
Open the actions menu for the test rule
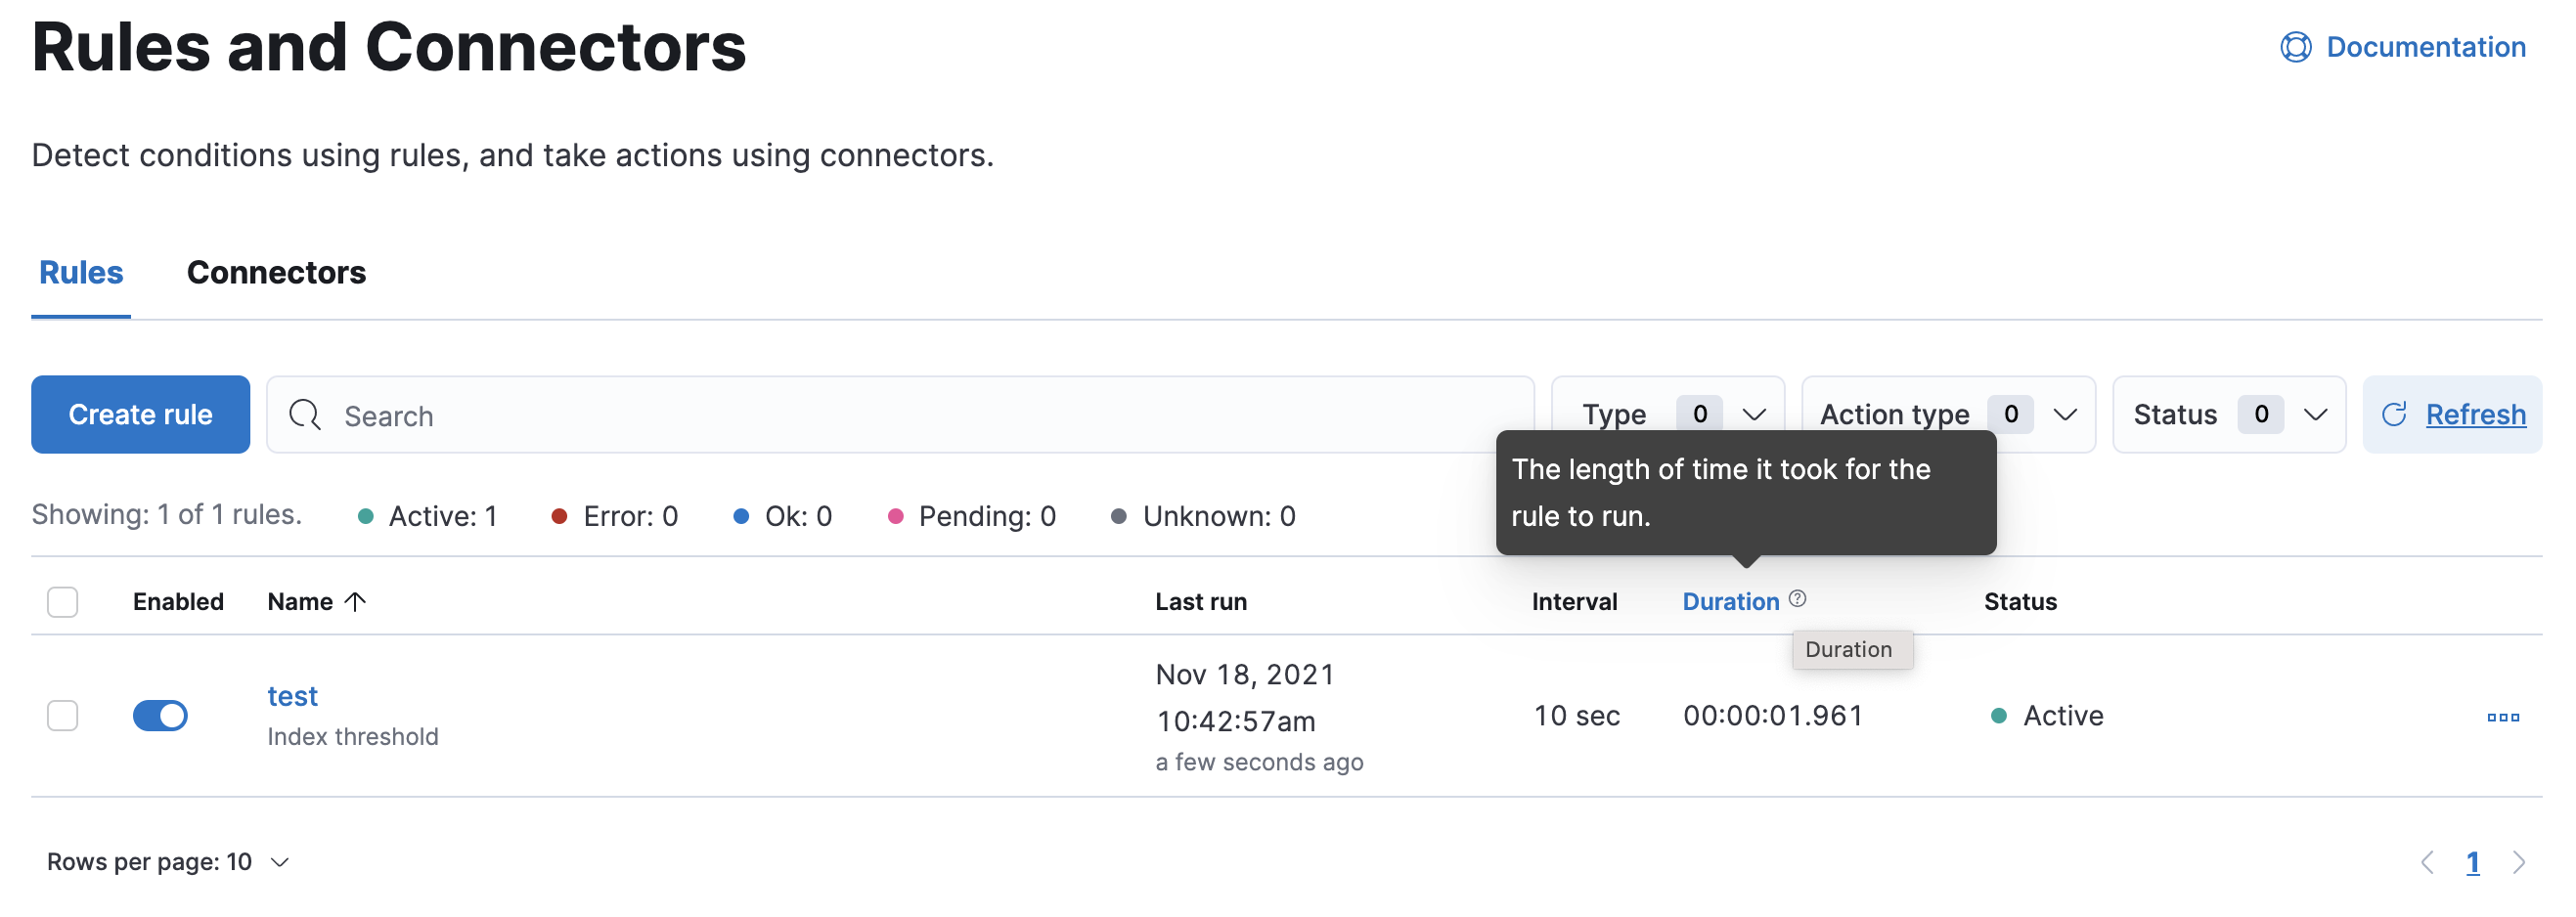pos(2505,716)
